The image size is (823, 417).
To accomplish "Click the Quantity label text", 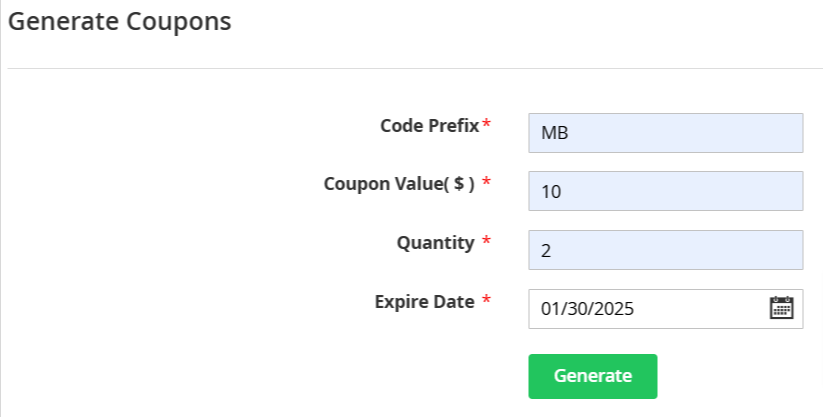I will pos(435,243).
